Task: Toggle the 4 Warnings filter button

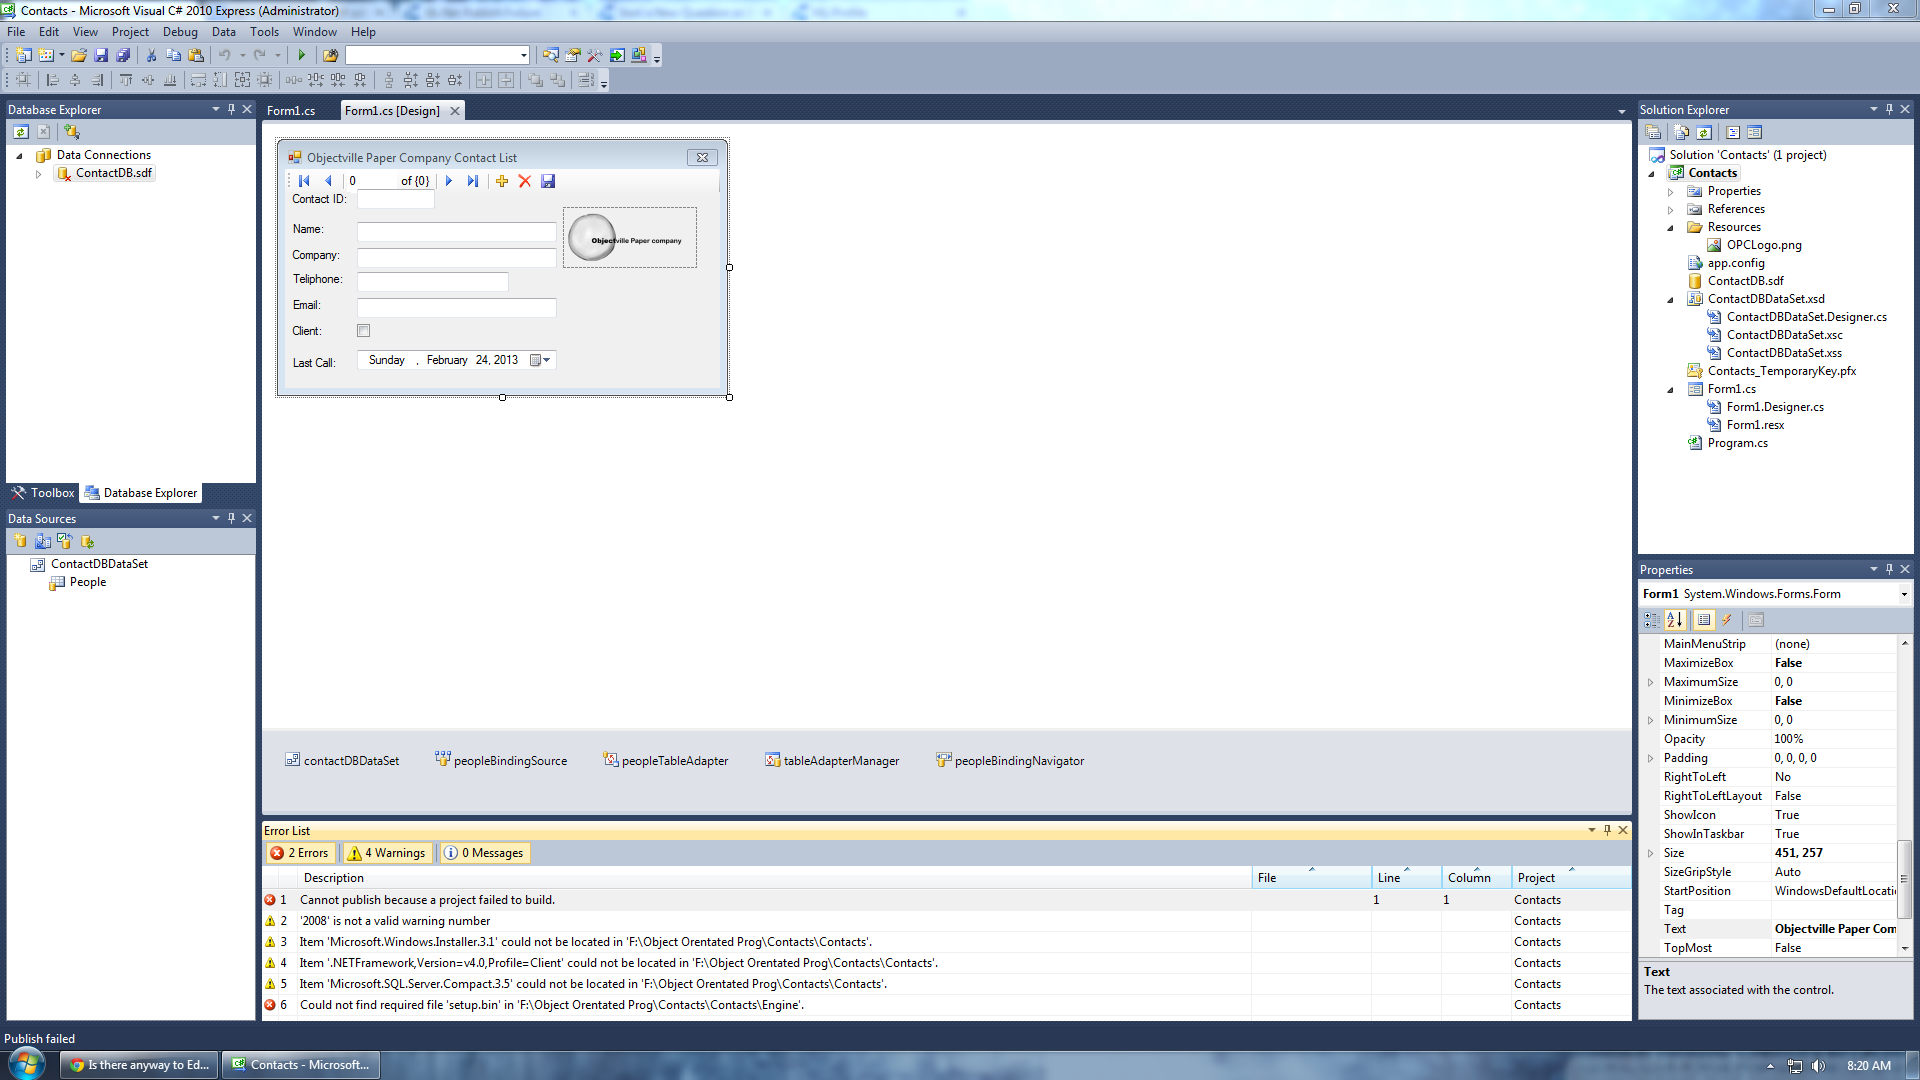Action: (386, 853)
